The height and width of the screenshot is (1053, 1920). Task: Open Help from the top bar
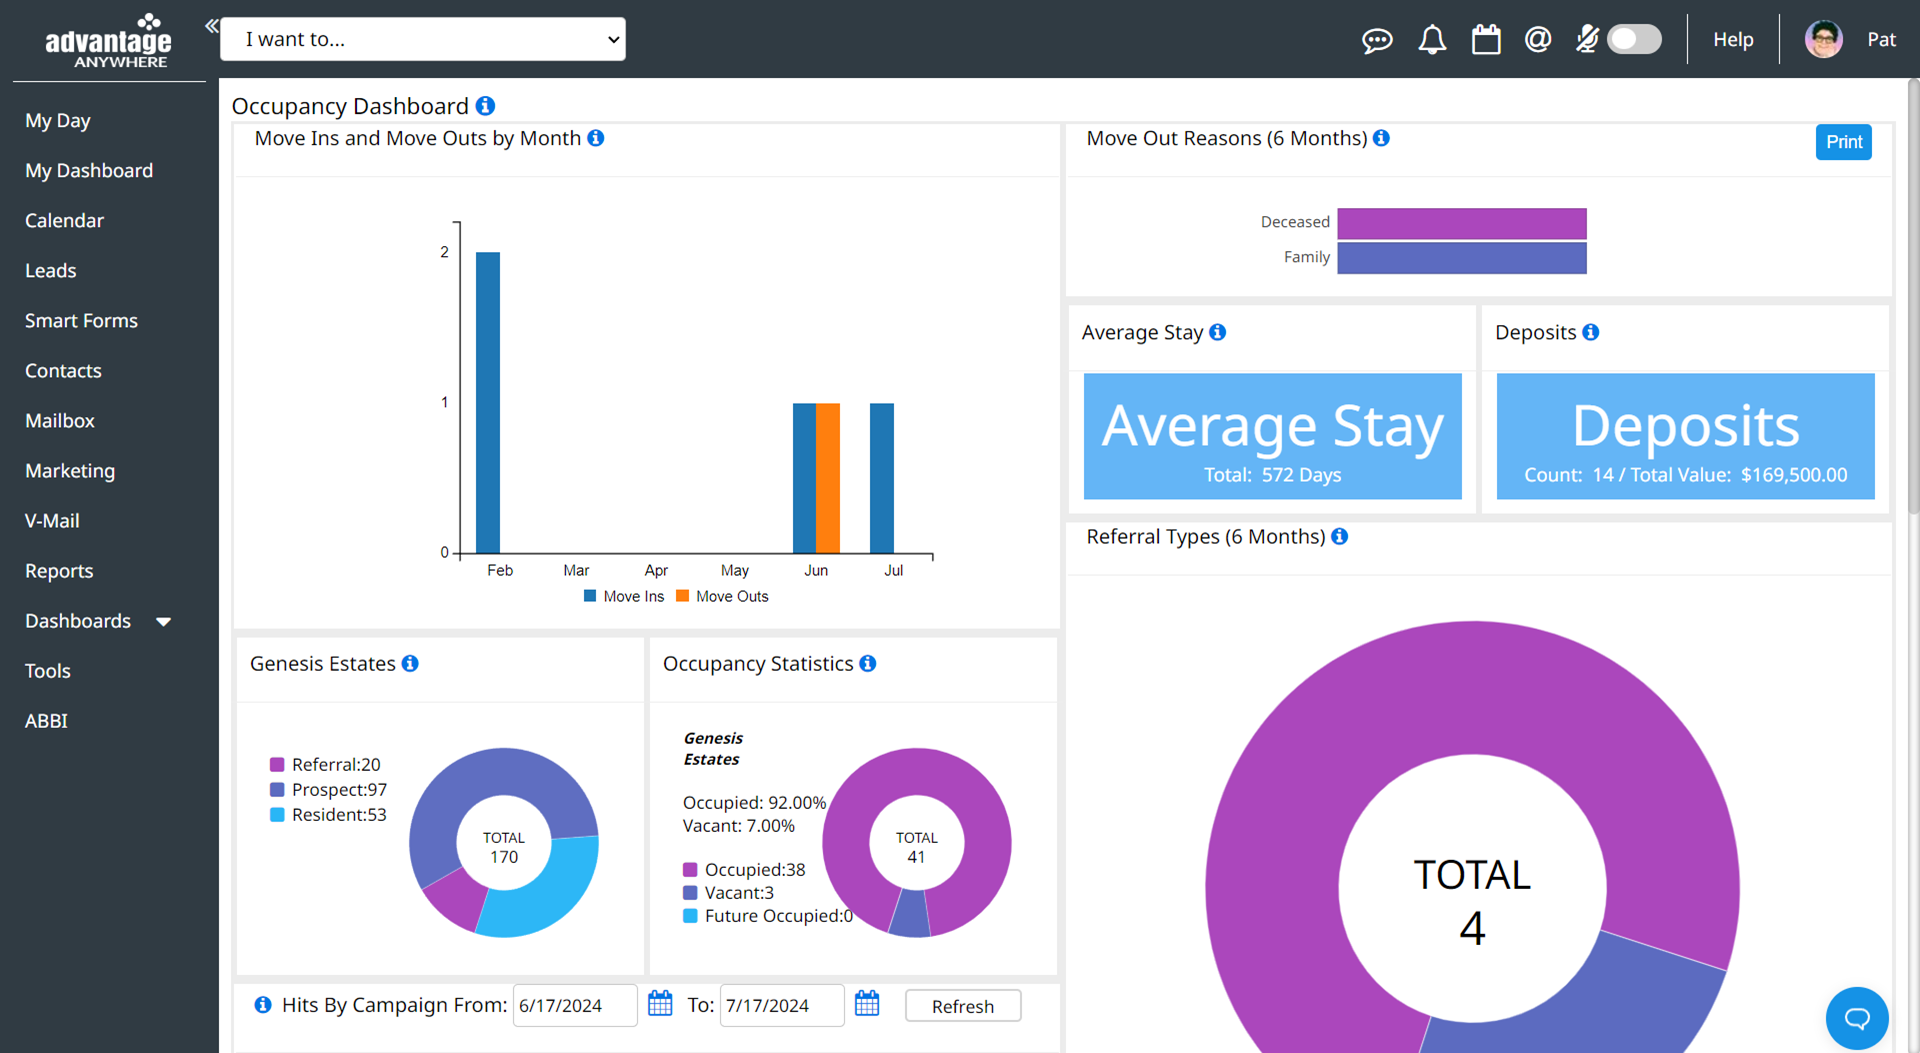tap(1733, 39)
